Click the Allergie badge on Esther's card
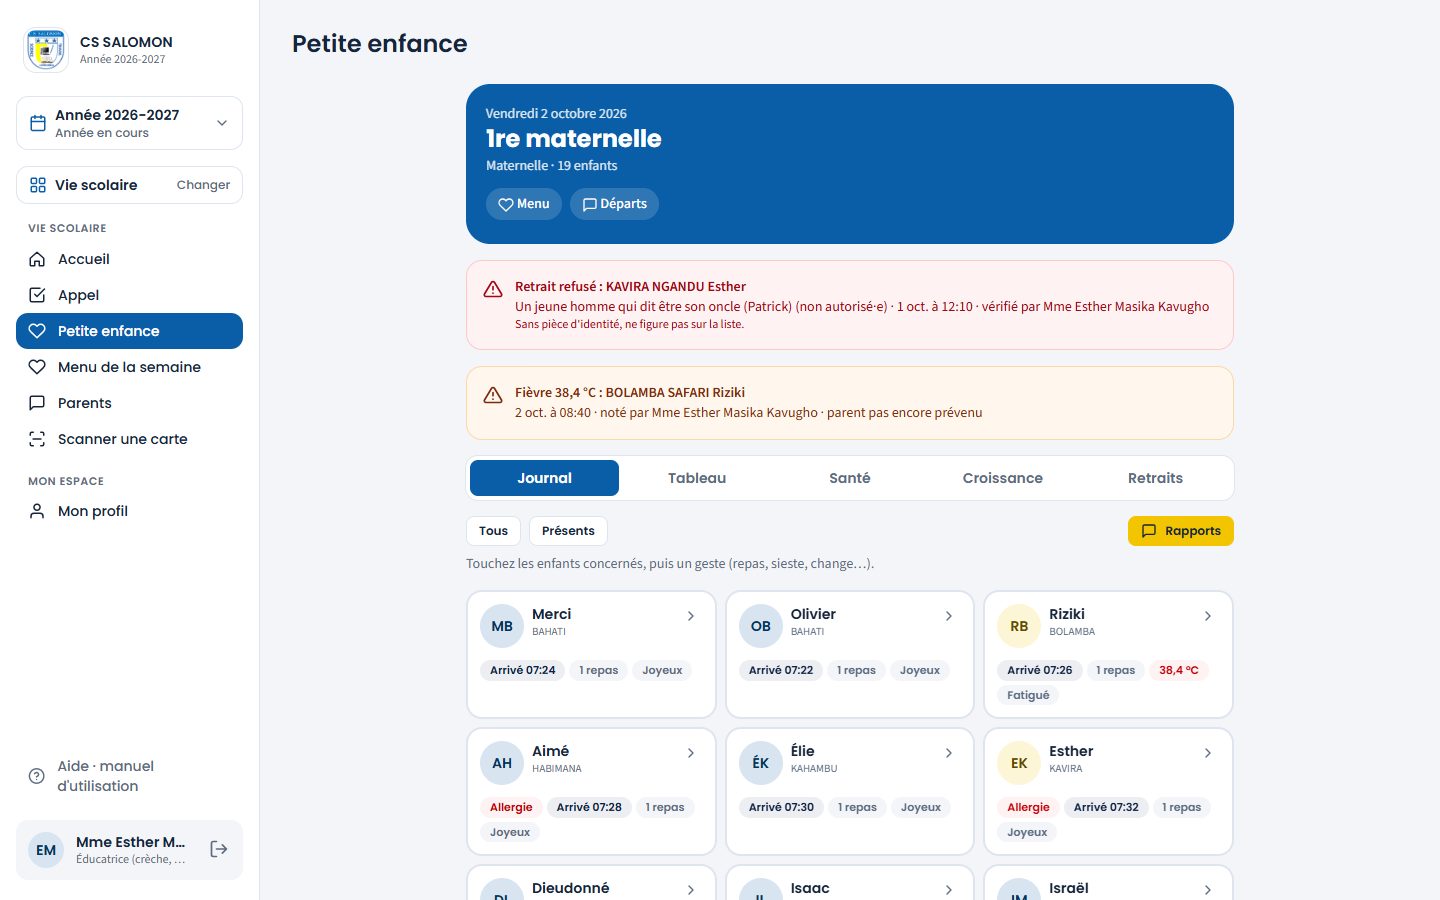Screen dimensions: 1440x900 pyautogui.click(x=1028, y=807)
